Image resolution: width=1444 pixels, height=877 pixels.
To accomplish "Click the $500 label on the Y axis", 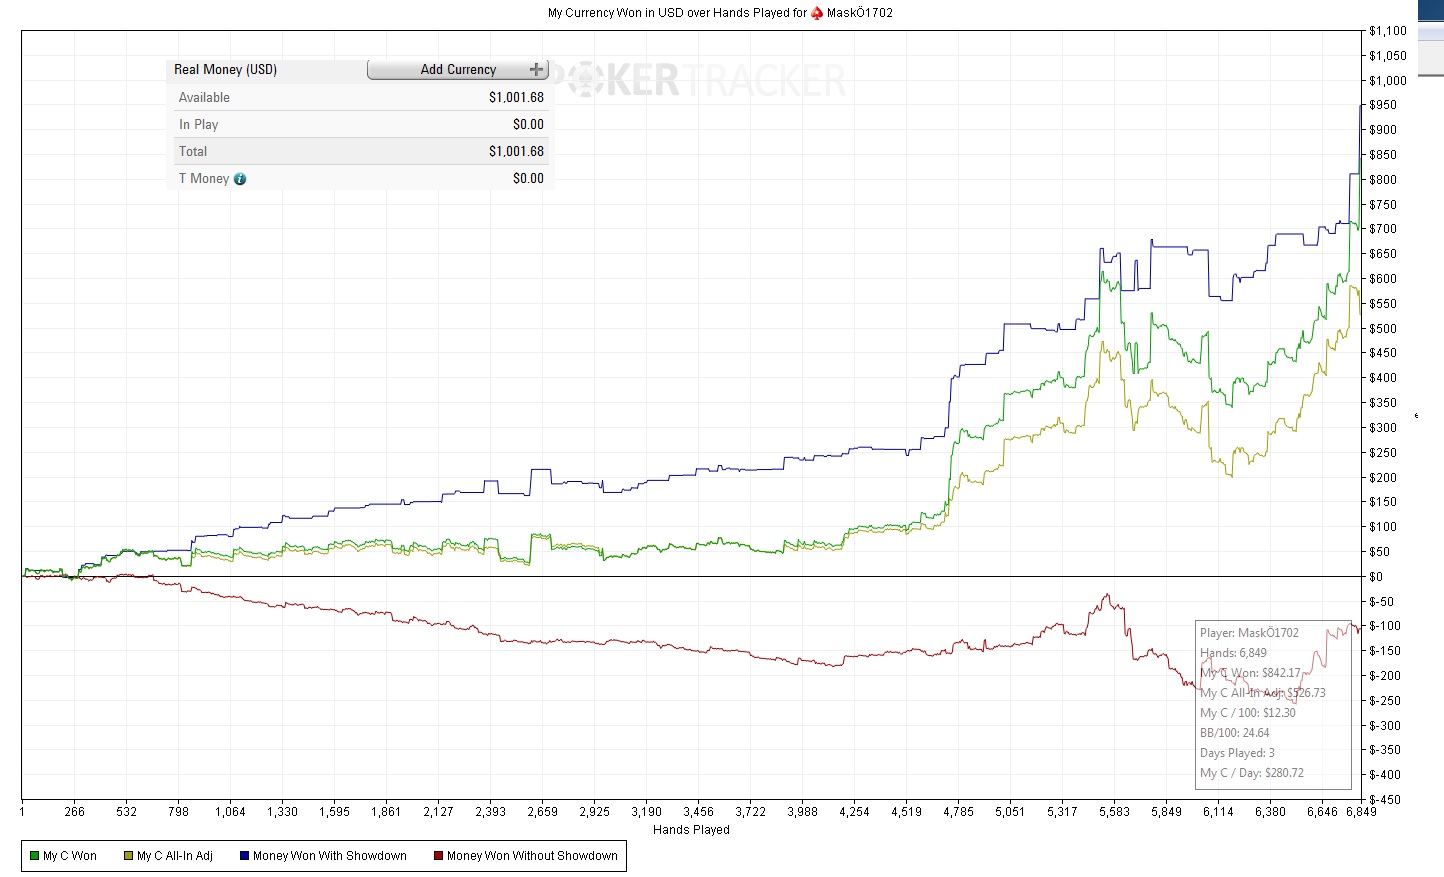I will (1383, 329).
